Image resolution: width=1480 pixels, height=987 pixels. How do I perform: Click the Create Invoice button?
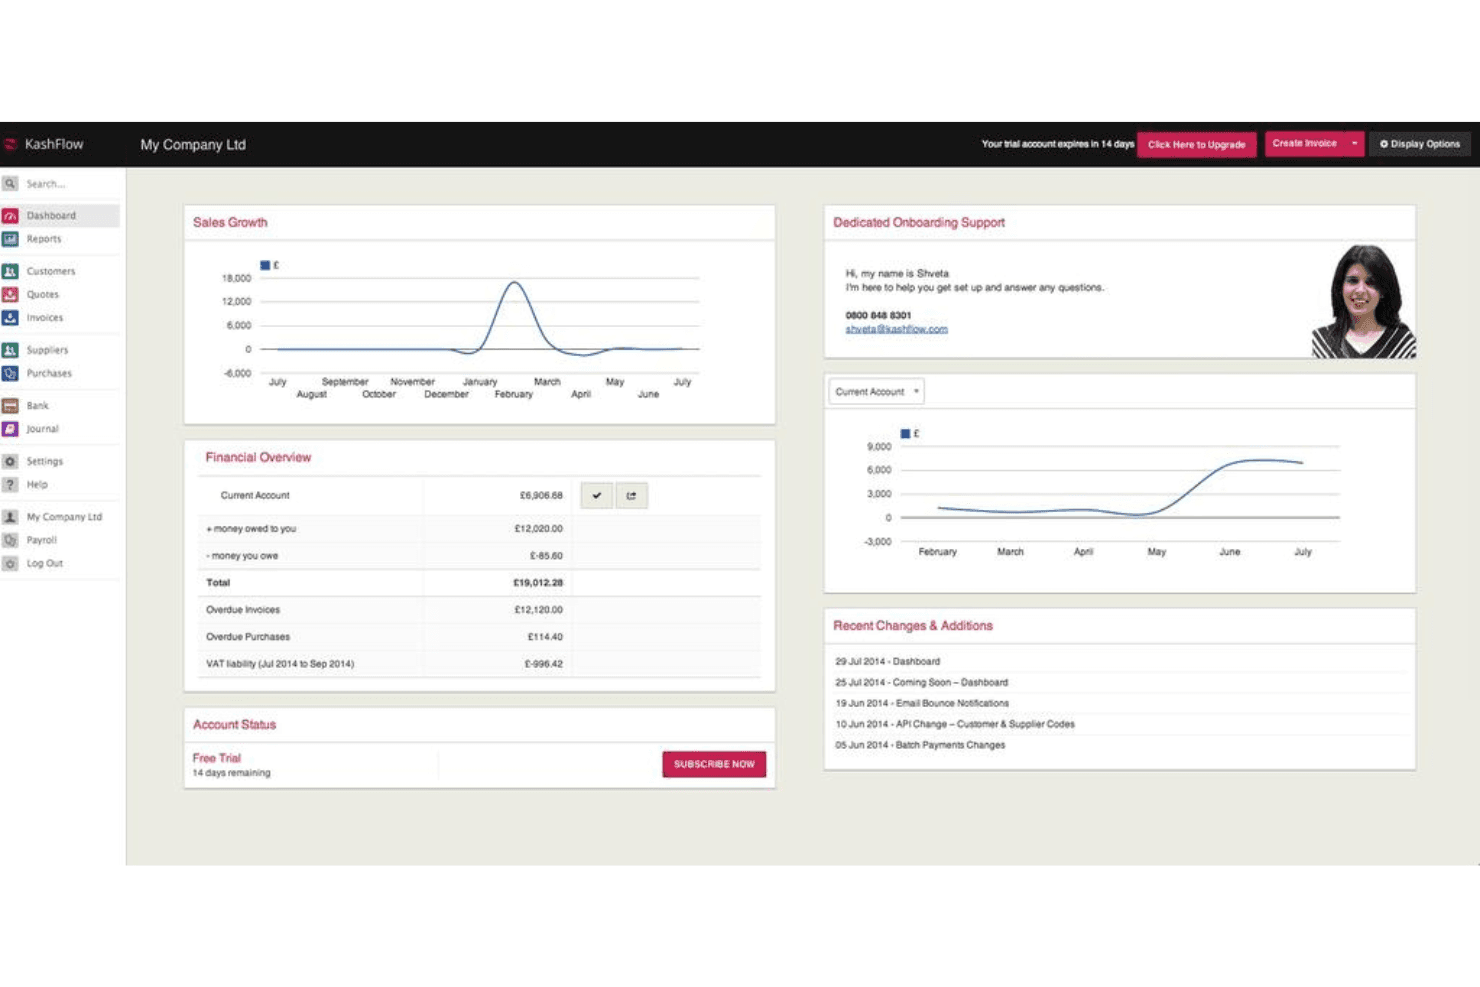point(1305,144)
